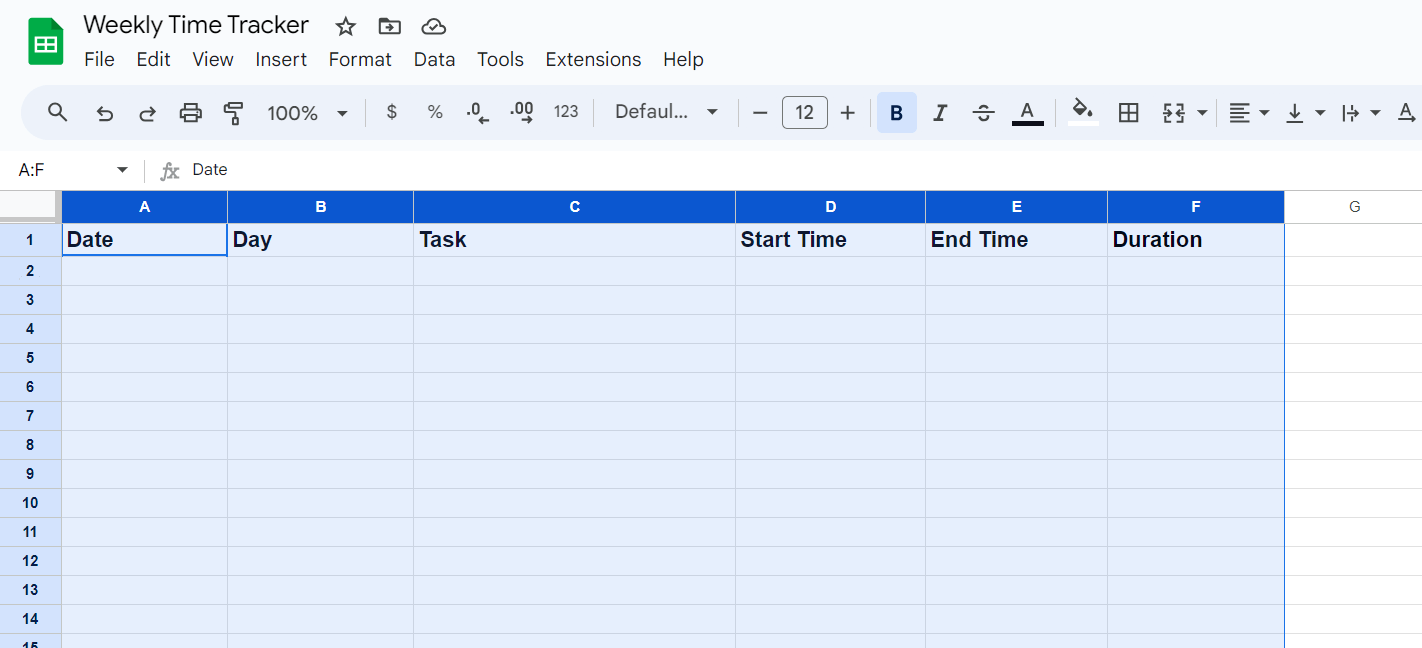Expand the name box dropdown arrow

122,170
